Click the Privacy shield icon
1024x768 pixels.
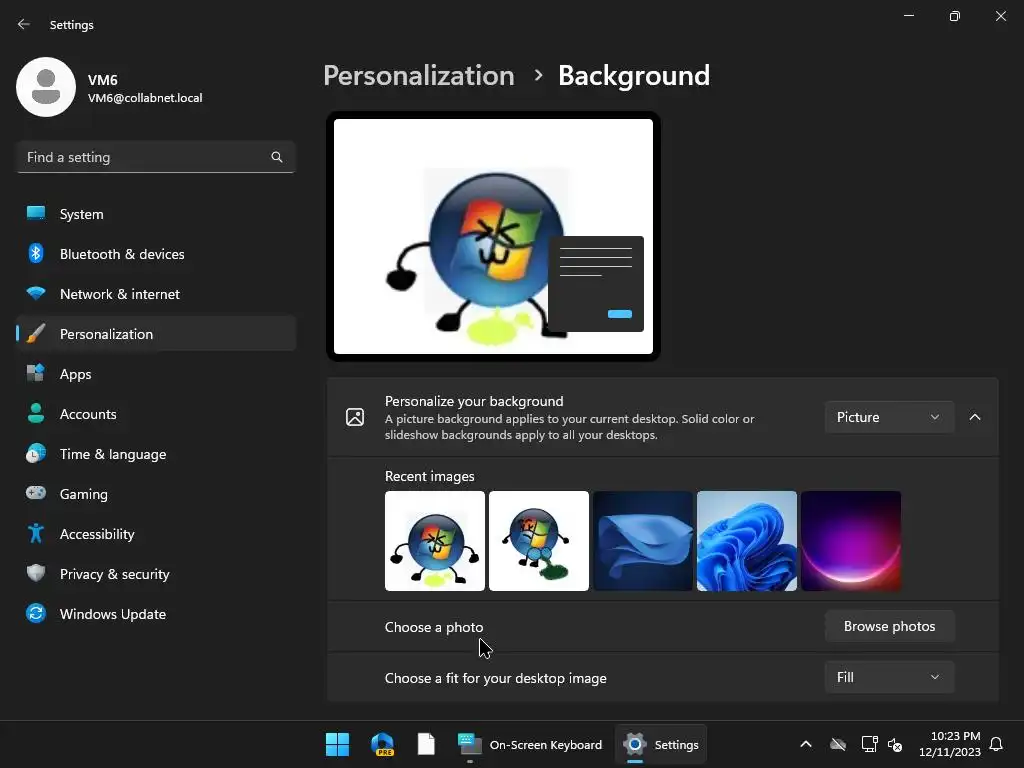click(36, 573)
